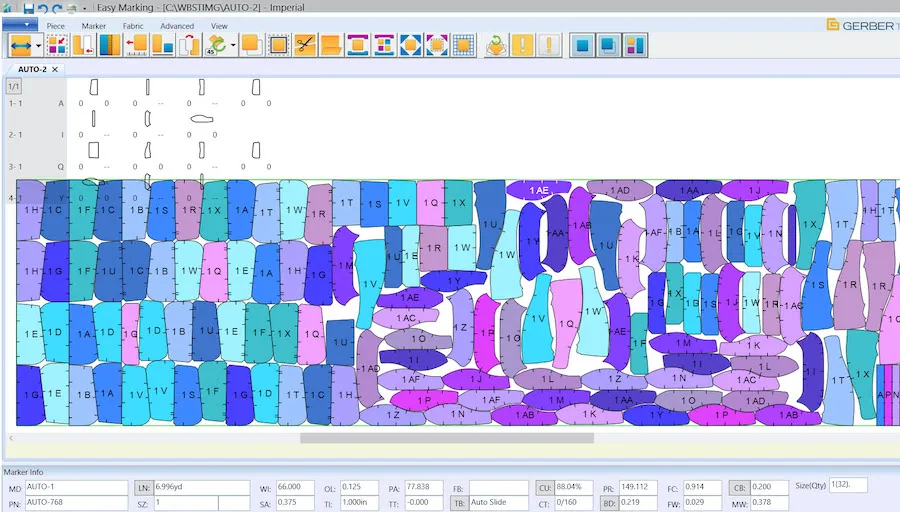Click the folded orange piece icon
The height and width of the screenshot is (512, 900).
click(x=331, y=45)
